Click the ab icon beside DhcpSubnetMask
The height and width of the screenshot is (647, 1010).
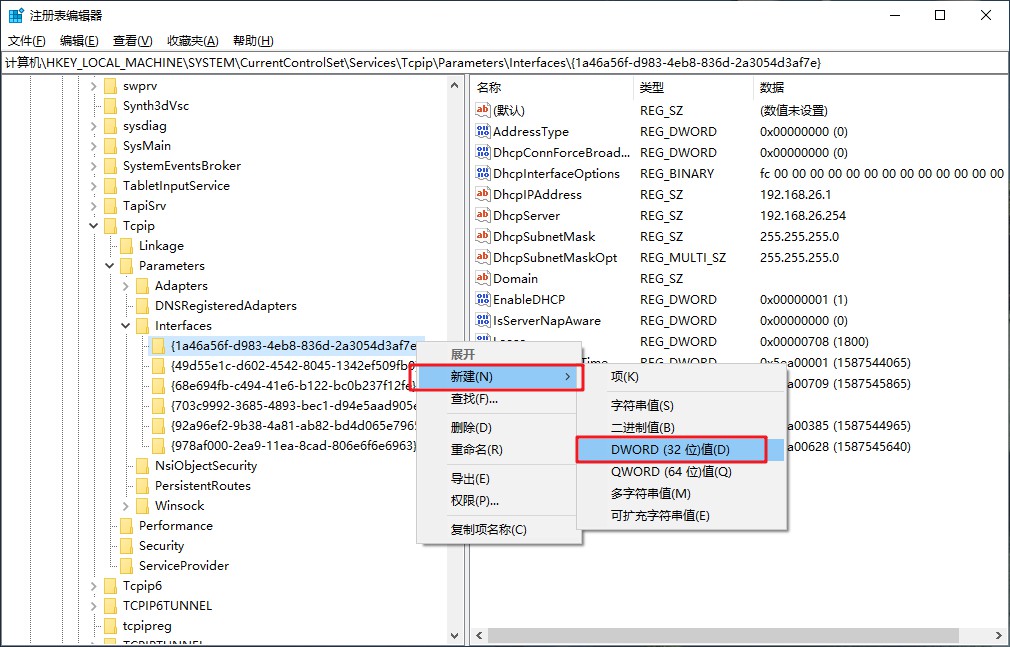tap(481, 236)
